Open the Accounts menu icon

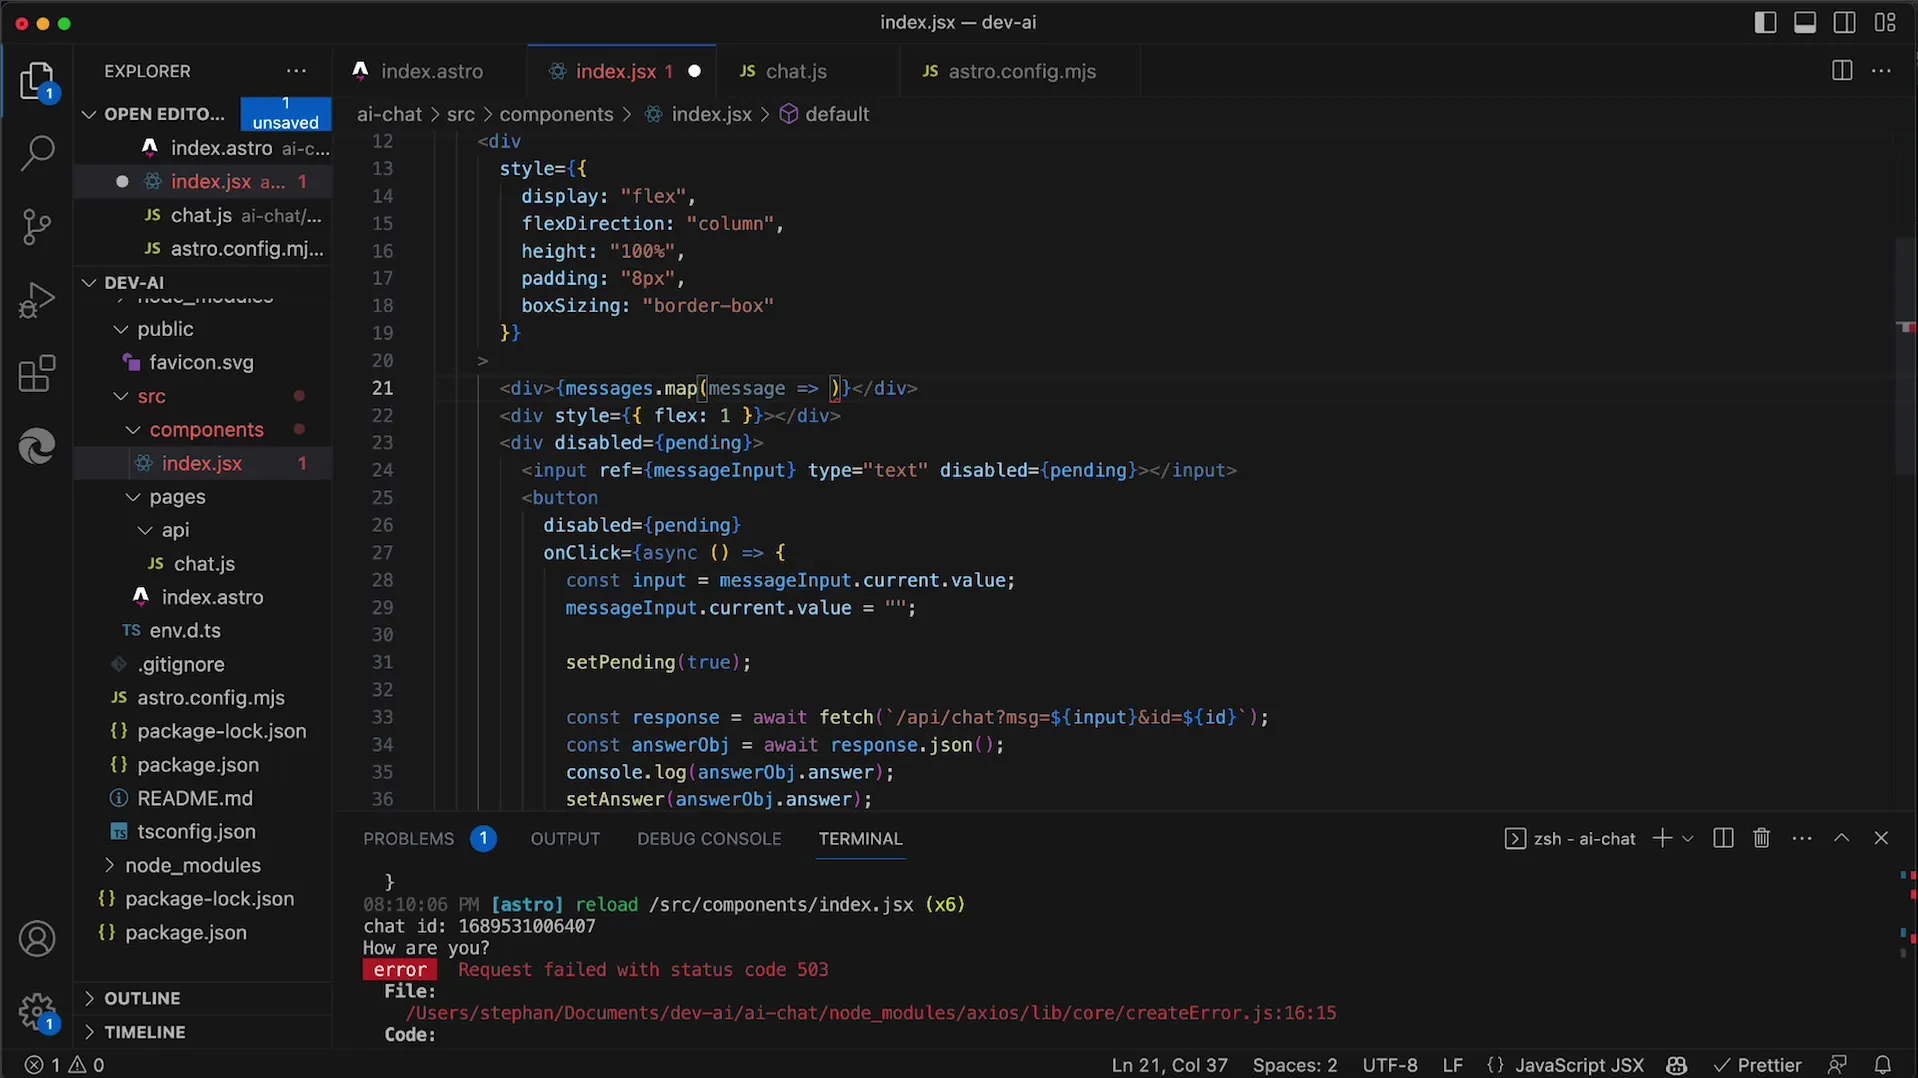[x=37, y=939]
